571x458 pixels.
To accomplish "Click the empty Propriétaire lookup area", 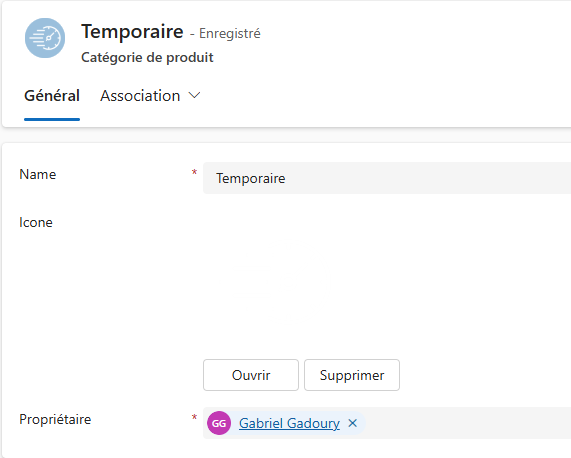I will (468, 423).
